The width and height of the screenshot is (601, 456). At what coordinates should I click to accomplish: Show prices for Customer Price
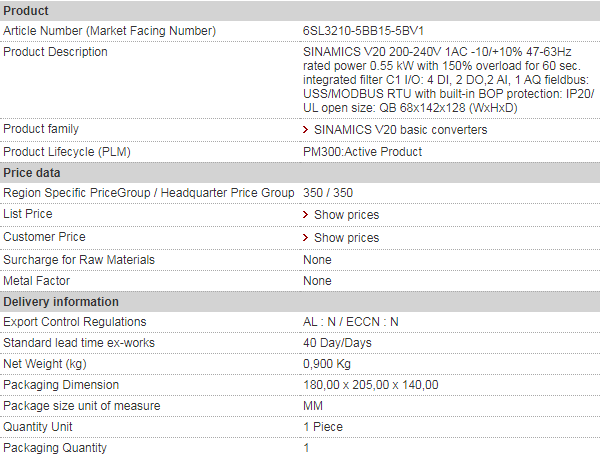pyautogui.click(x=346, y=238)
